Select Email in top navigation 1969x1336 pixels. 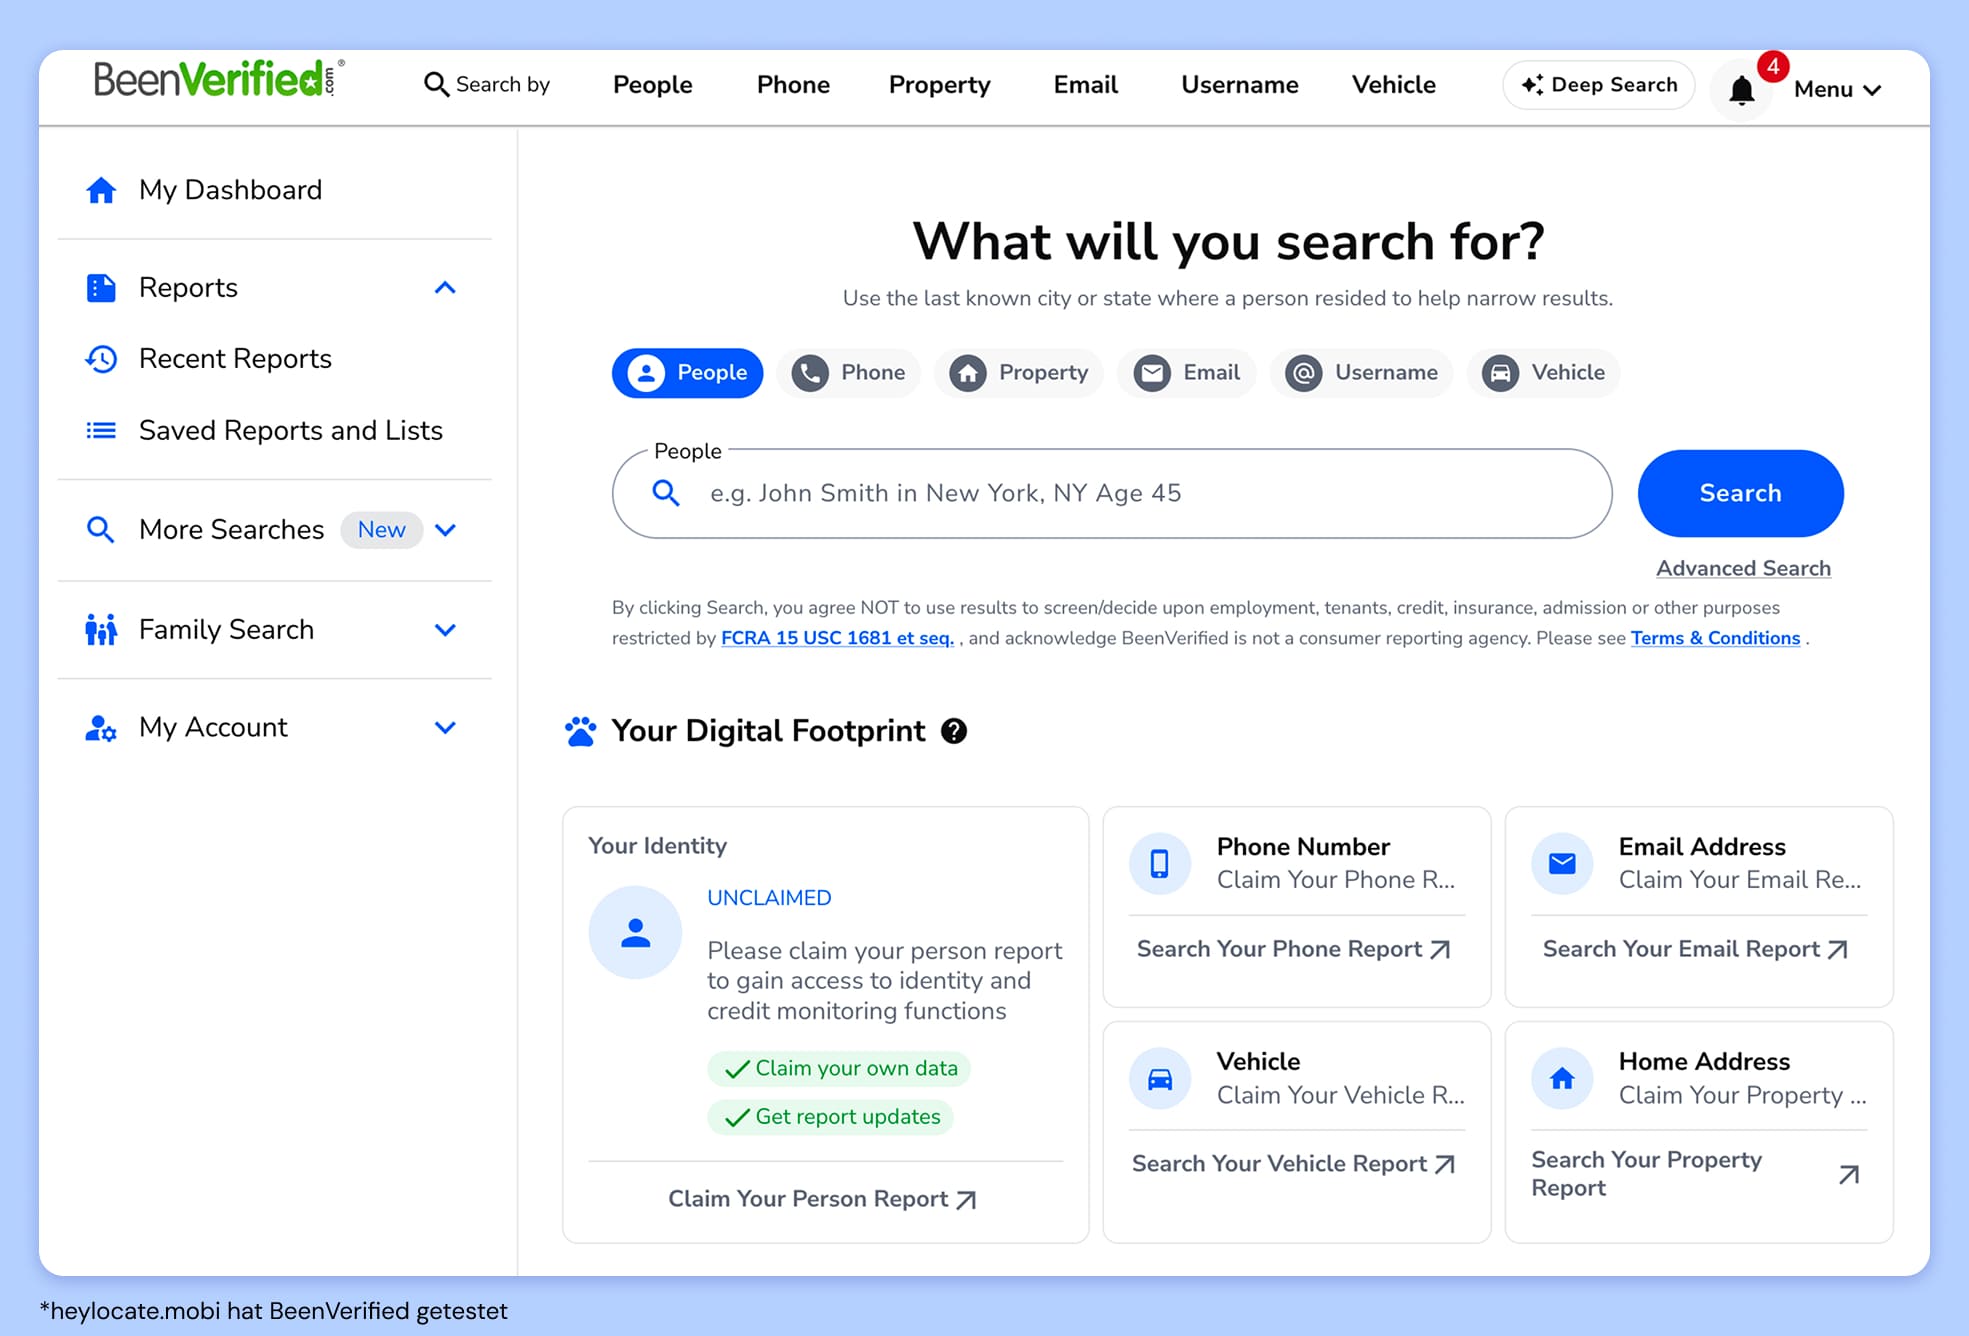[x=1086, y=85]
